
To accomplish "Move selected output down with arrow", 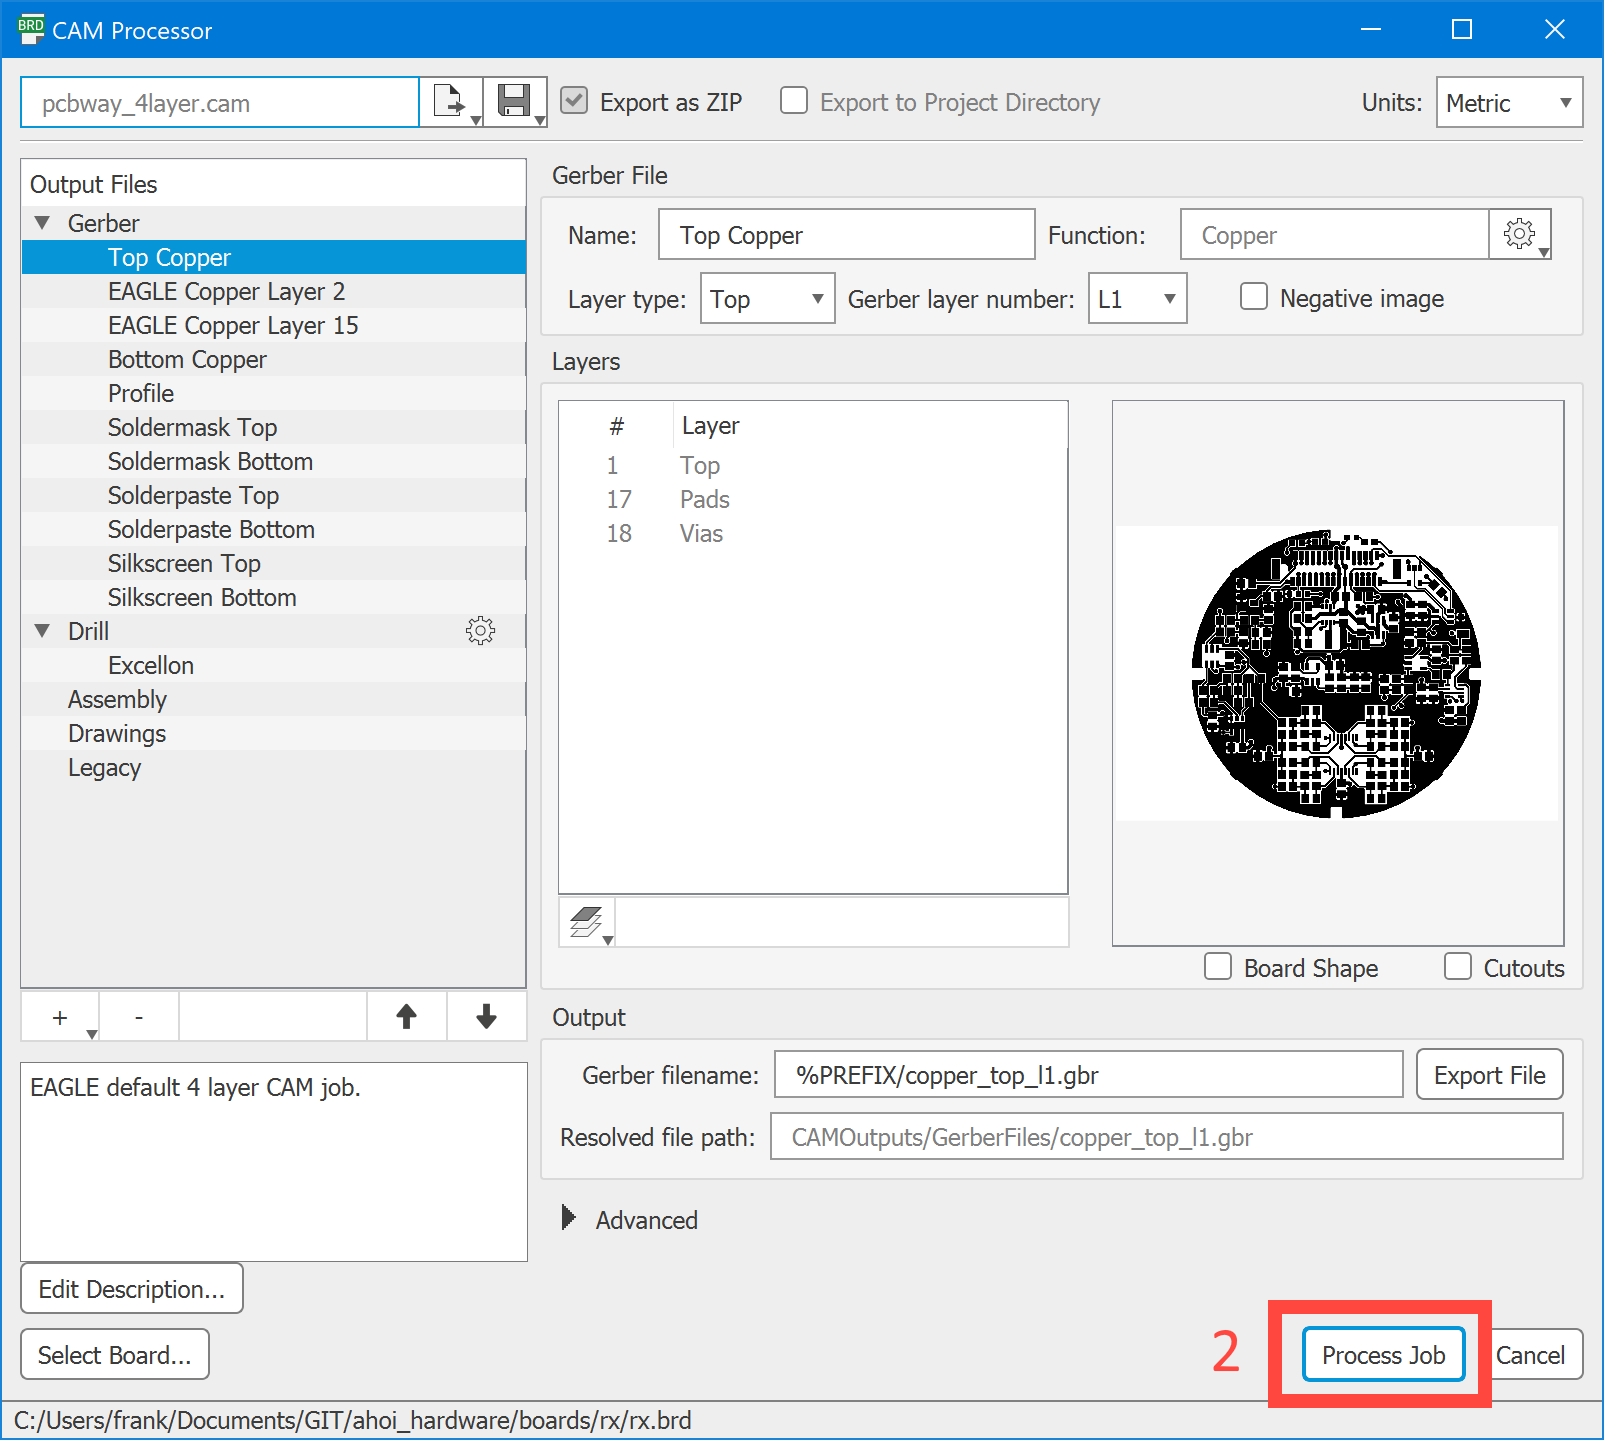I will click(x=486, y=1017).
